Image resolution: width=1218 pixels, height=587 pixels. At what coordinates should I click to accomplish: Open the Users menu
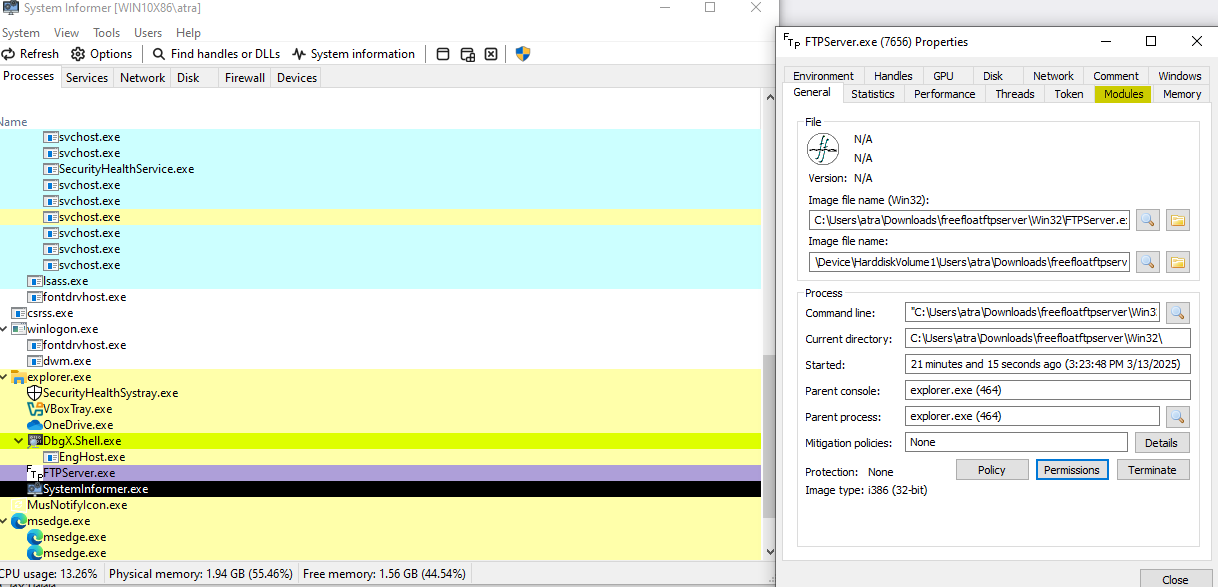pos(148,33)
